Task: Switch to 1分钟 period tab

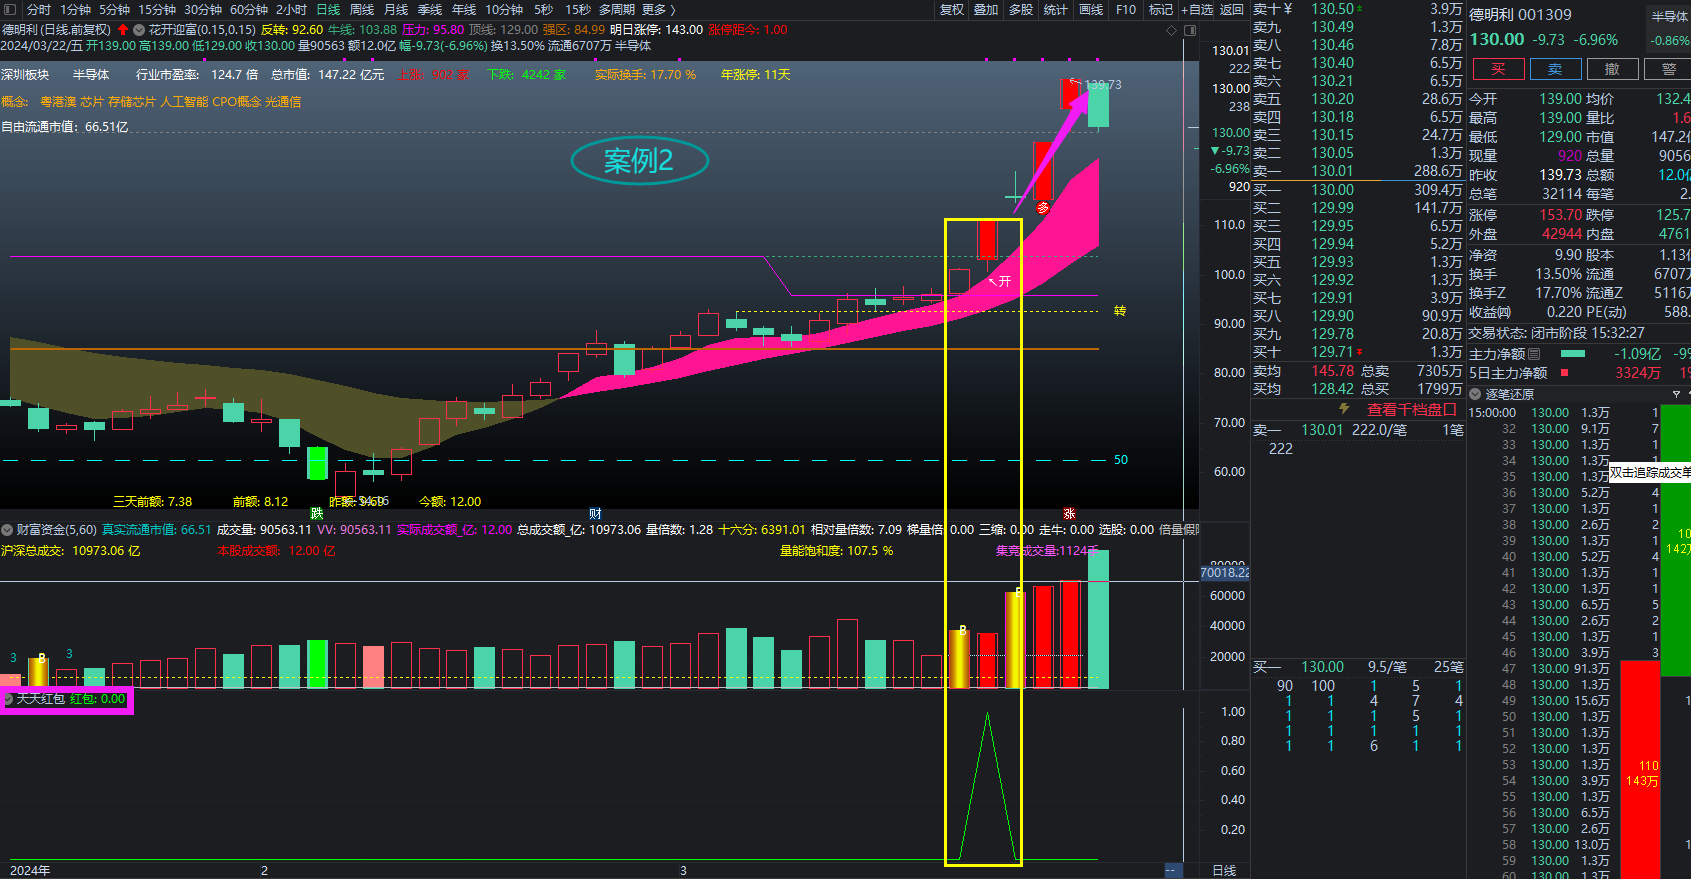Action: pyautogui.click(x=76, y=9)
